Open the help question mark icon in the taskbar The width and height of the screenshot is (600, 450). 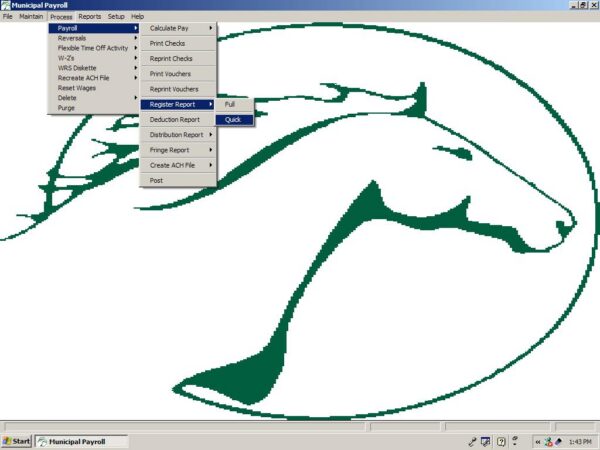click(x=502, y=441)
